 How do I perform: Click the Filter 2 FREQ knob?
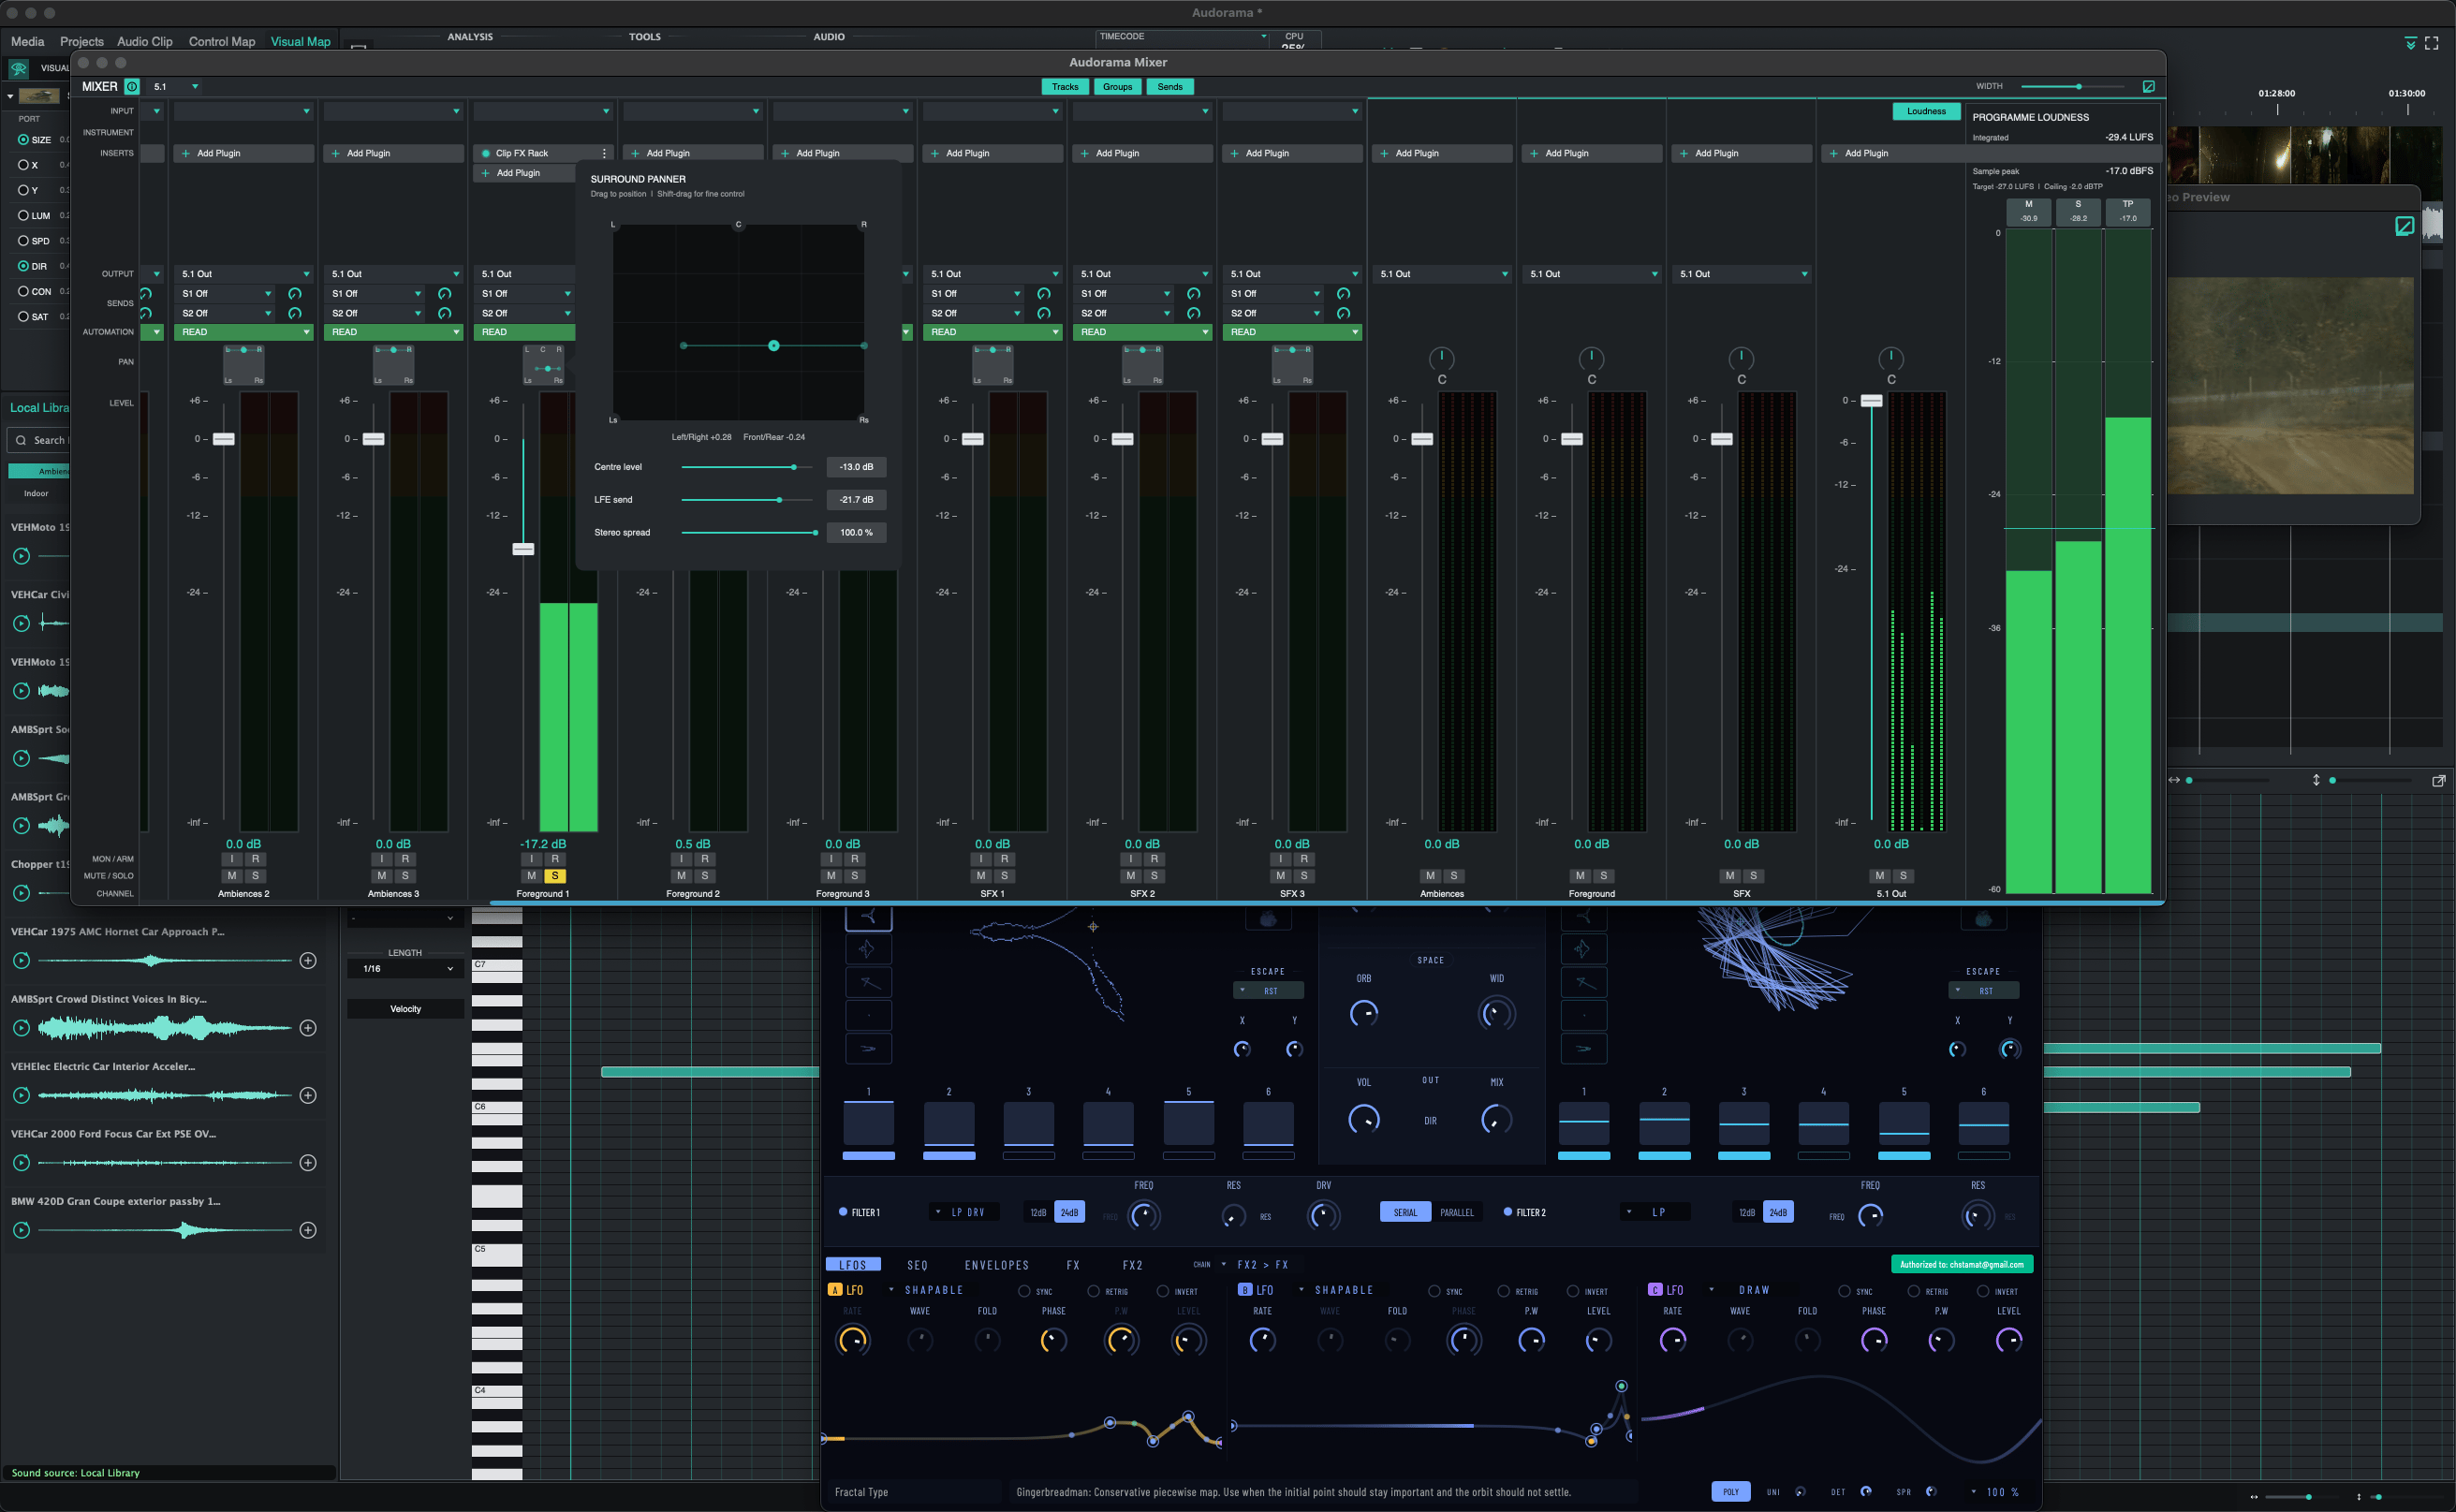coord(1870,1215)
